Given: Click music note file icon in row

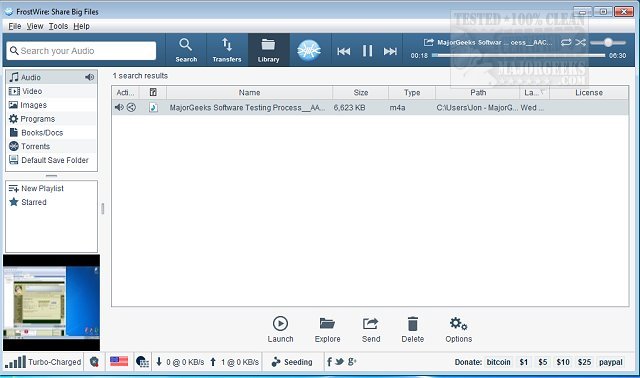Looking at the screenshot, I should pos(153,108).
